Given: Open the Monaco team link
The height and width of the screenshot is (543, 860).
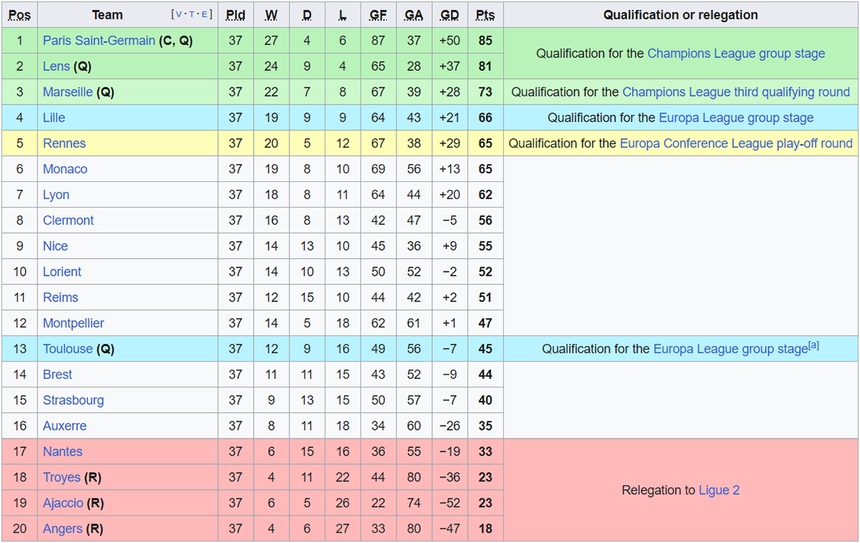Looking at the screenshot, I should pyautogui.click(x=64, y=169).
